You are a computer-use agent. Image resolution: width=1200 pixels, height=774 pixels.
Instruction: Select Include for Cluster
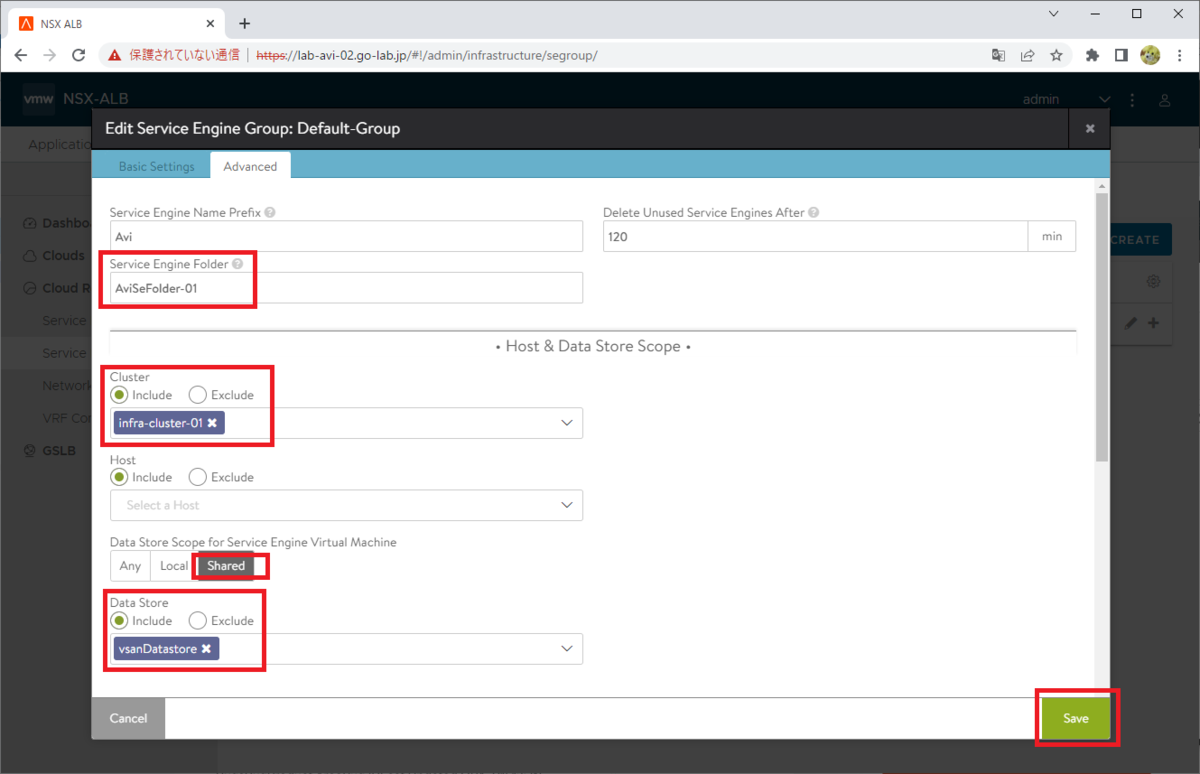pos(119,395)
